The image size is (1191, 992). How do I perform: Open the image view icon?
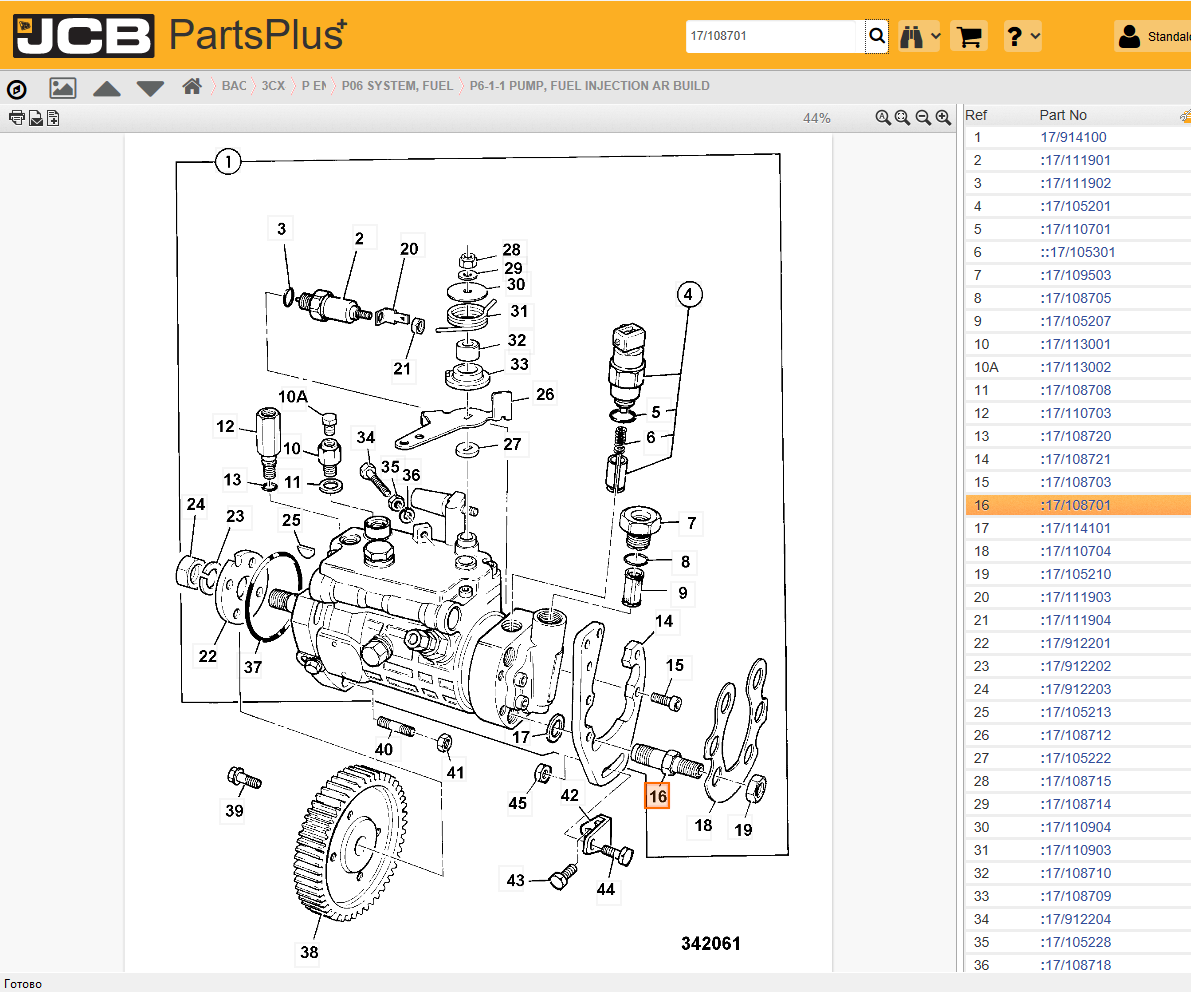(x=63, y=88)
